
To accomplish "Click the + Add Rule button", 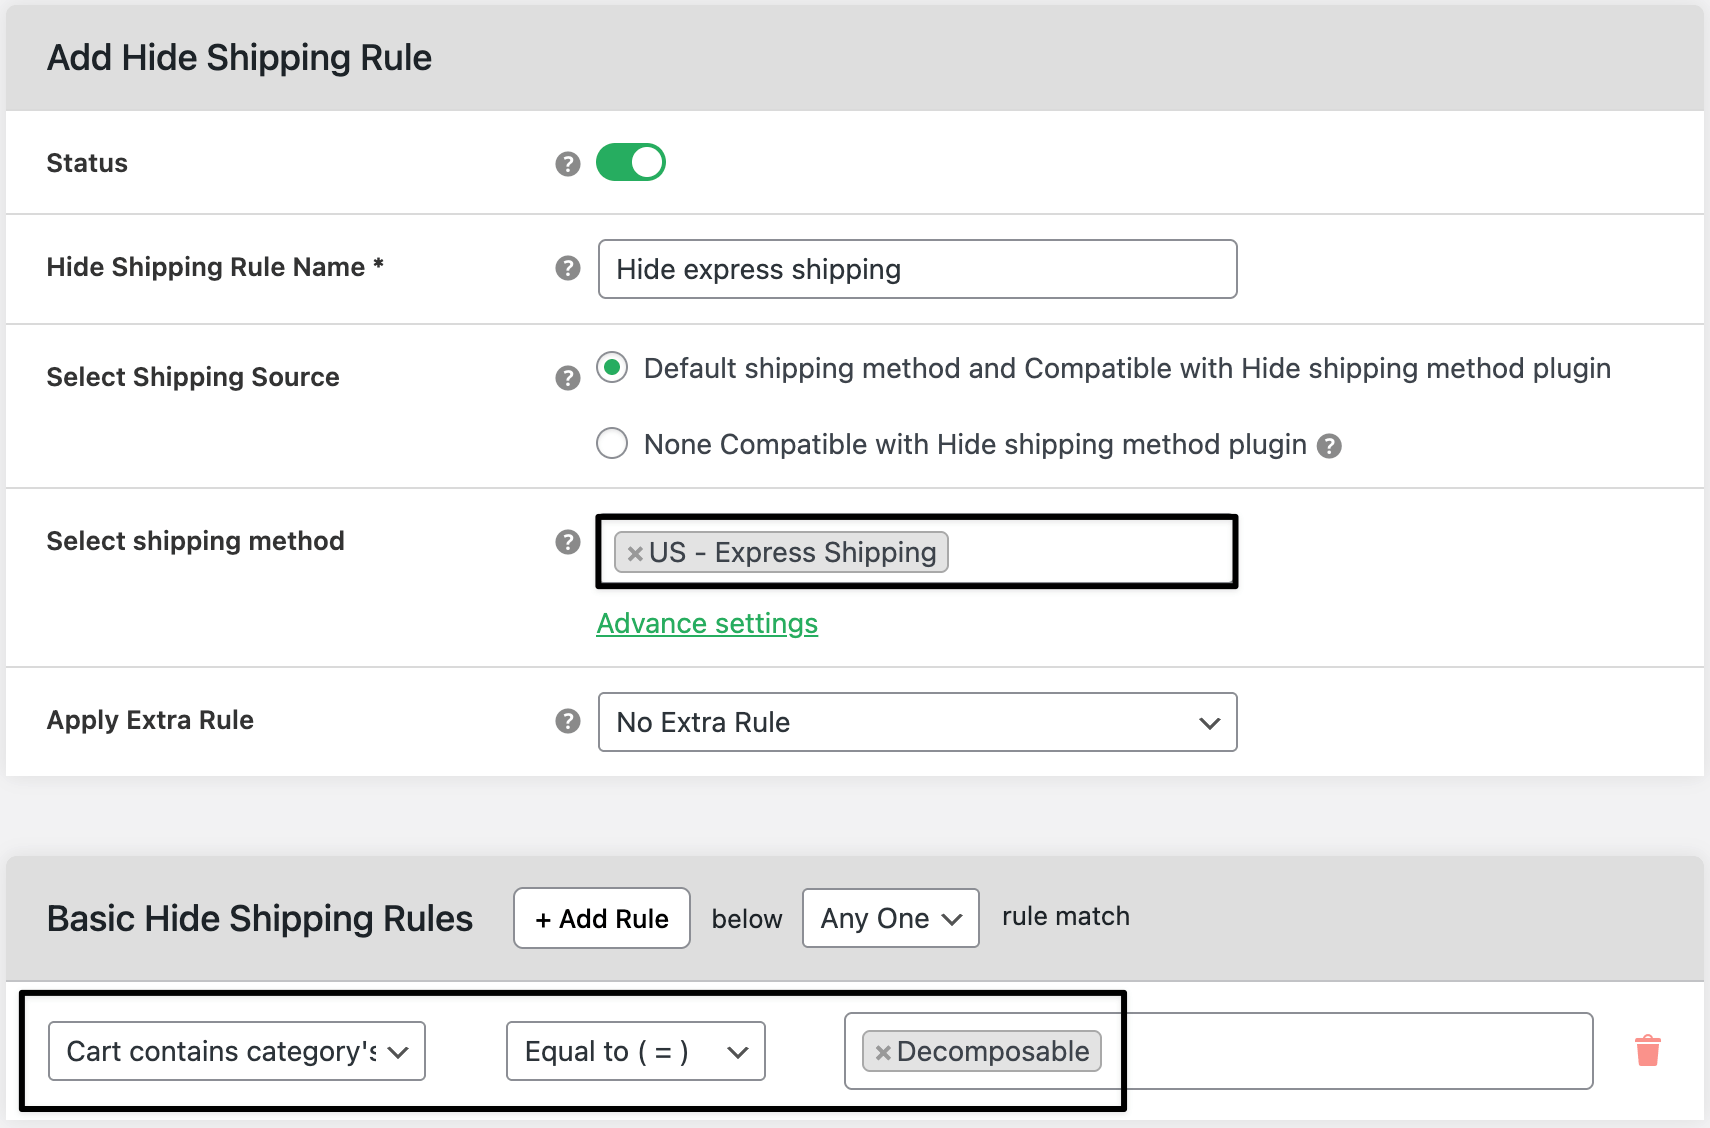I will (x=602, y=918).
